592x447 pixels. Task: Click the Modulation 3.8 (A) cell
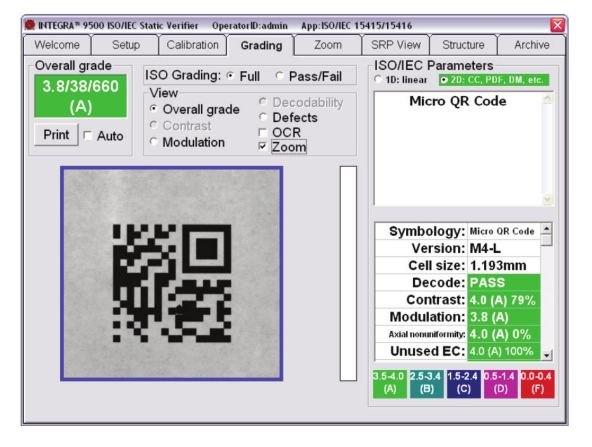(504, 317)
